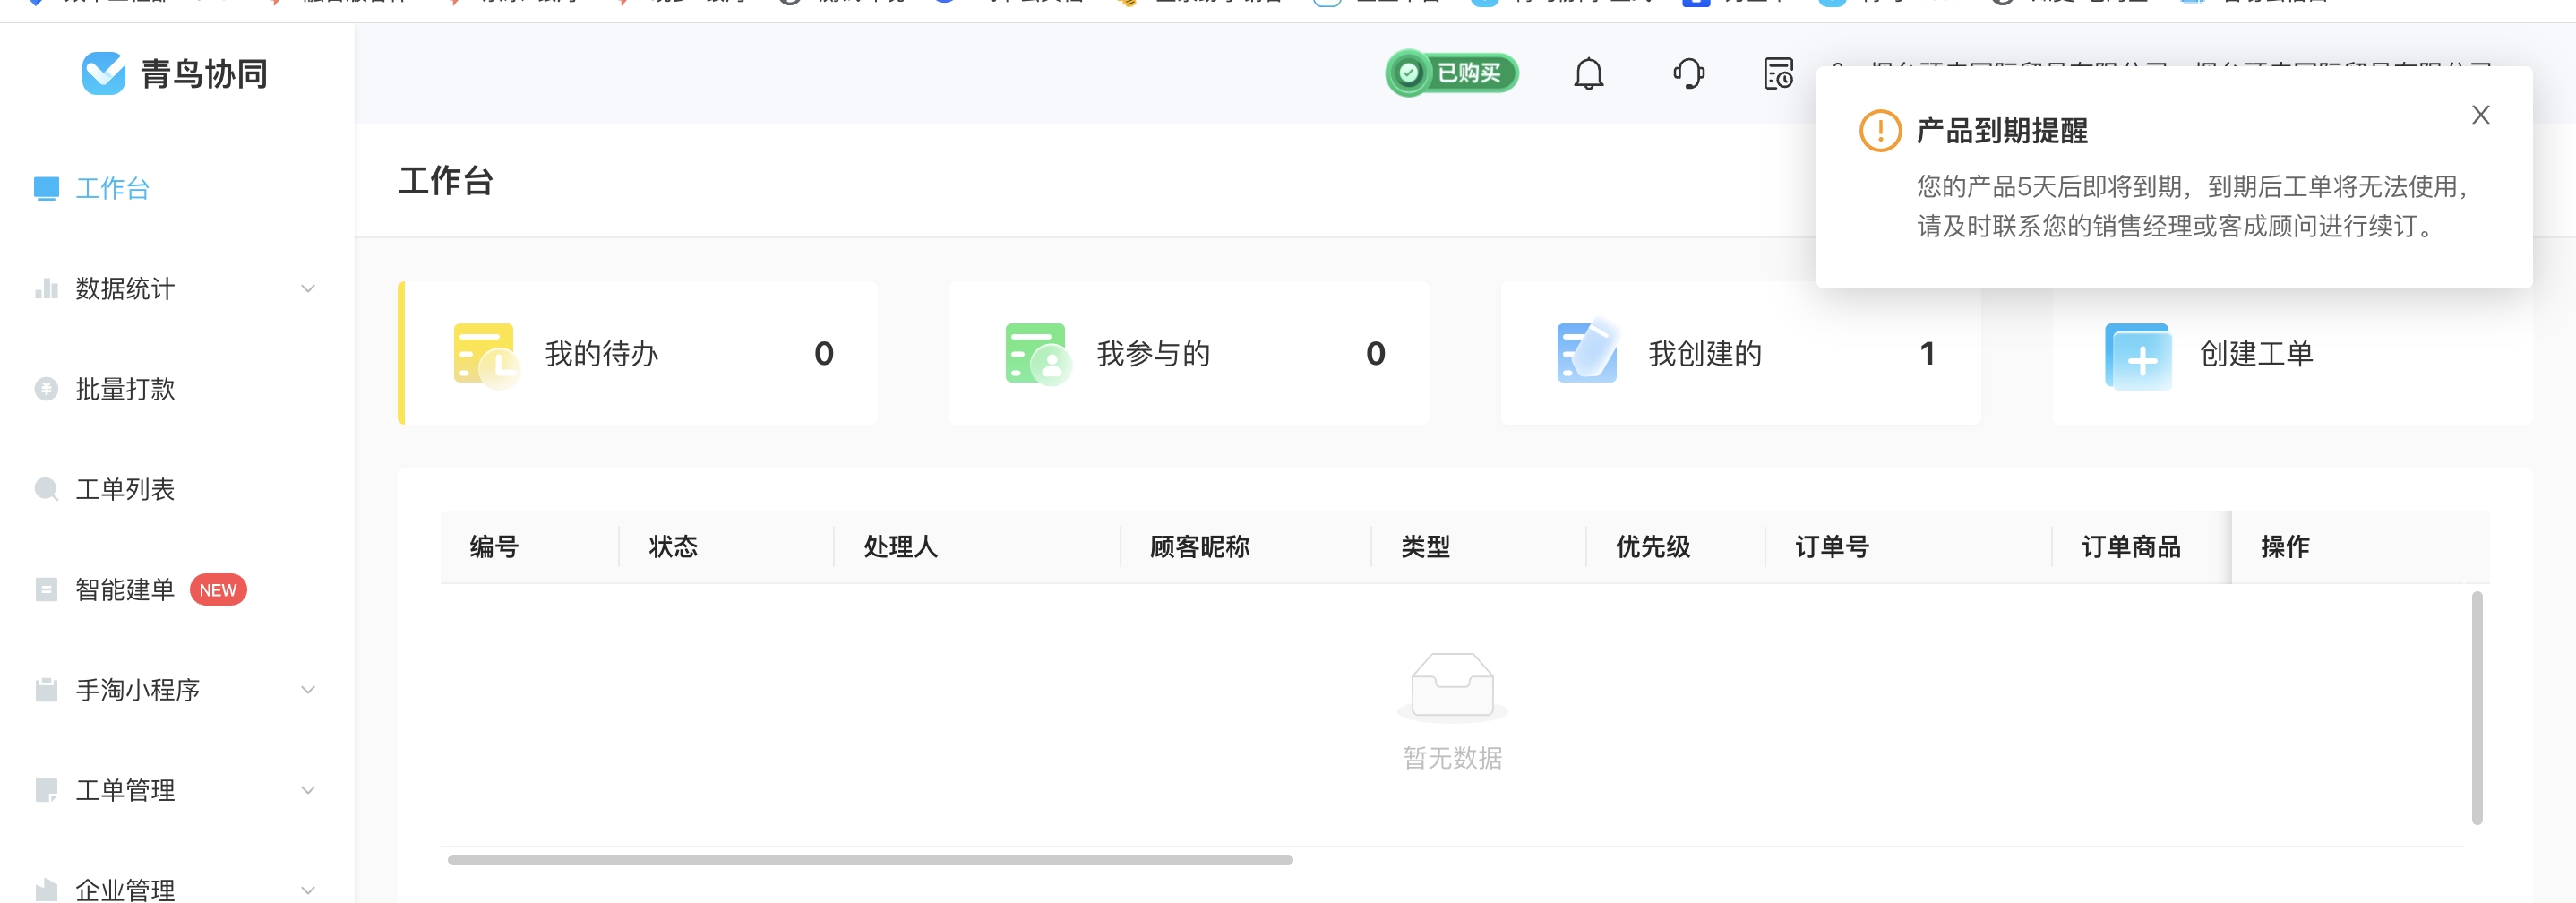Click the 已购买 green status badge
The height and width of the screenshot is (903, 2576).
click(1452, 73)
